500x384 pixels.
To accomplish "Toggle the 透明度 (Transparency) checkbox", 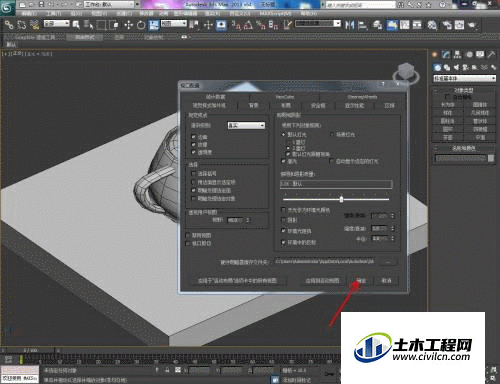I will point(193,152).
